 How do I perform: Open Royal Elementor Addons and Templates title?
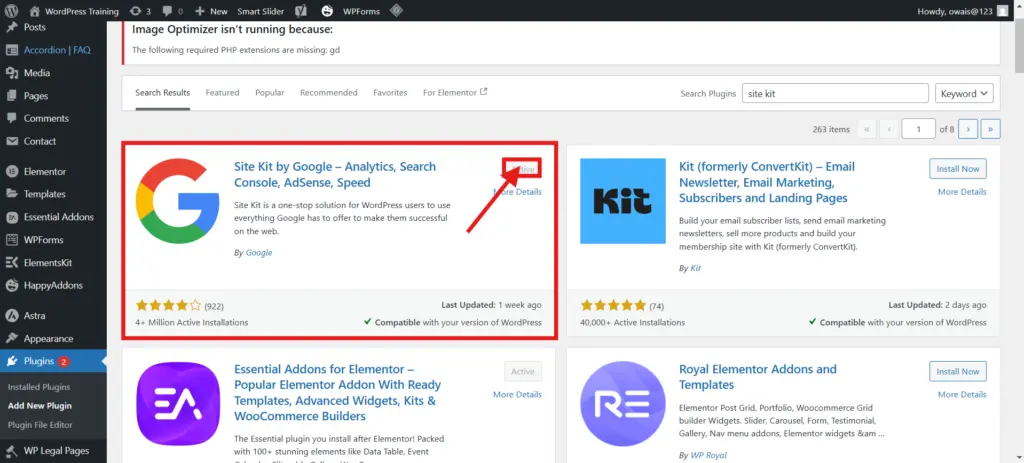click(758, 377)
